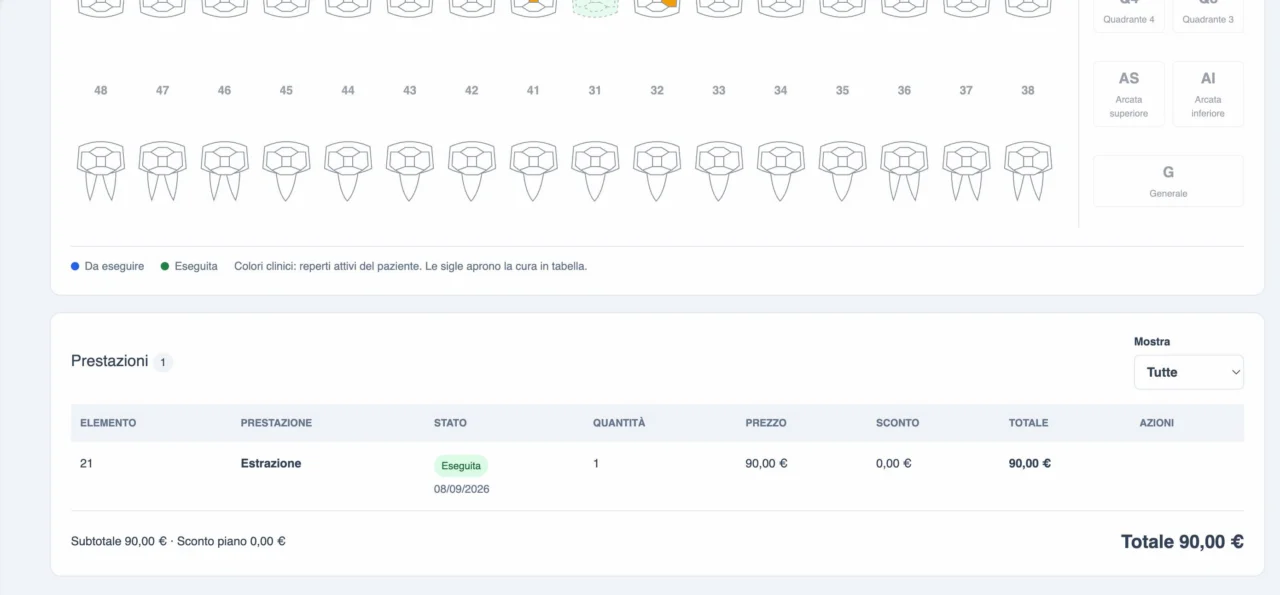Select tooth 47 diagram in lower arch

pos(163,171)
